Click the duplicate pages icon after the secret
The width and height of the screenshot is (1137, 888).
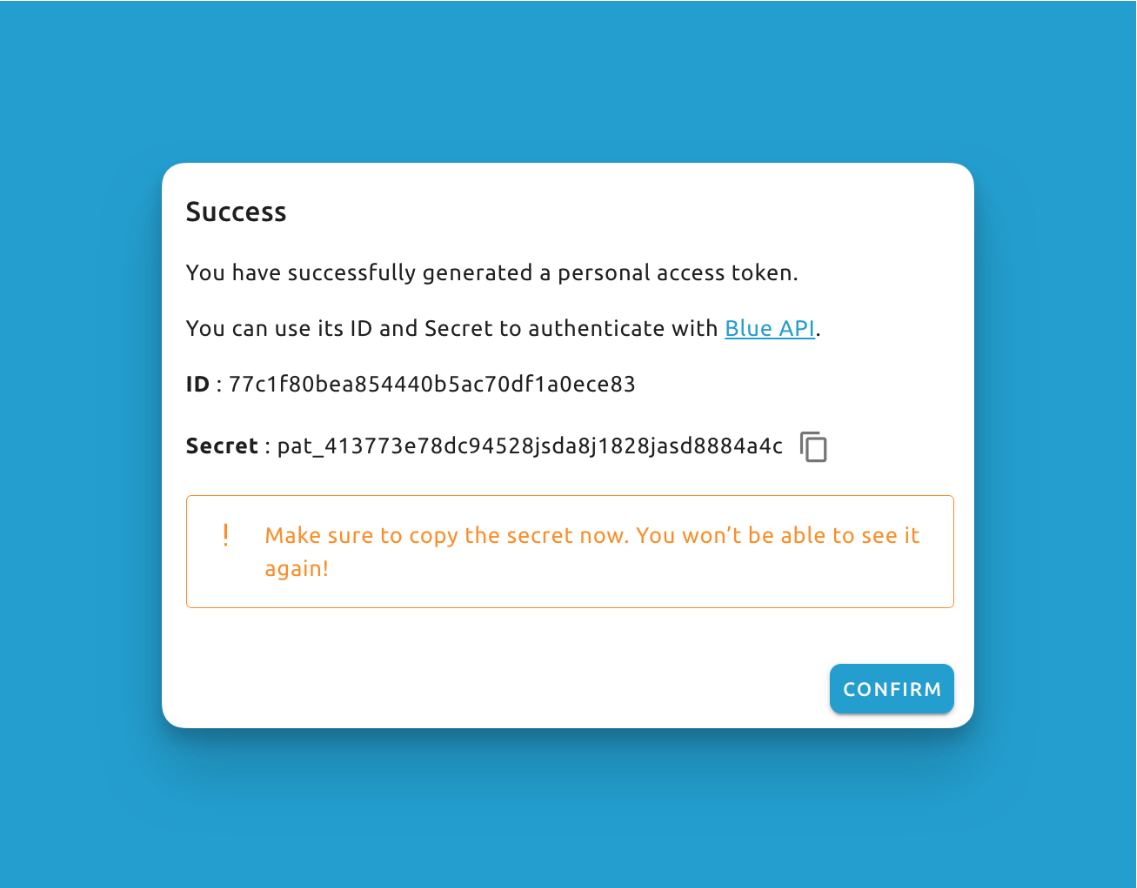point(813,447)
